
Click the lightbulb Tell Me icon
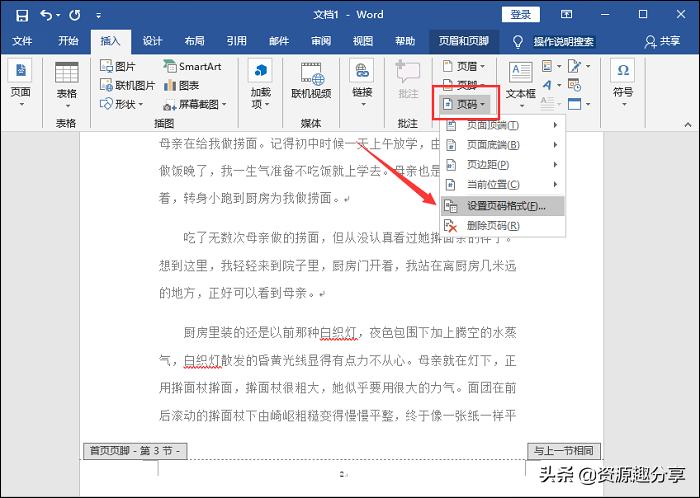click(518, 42)
